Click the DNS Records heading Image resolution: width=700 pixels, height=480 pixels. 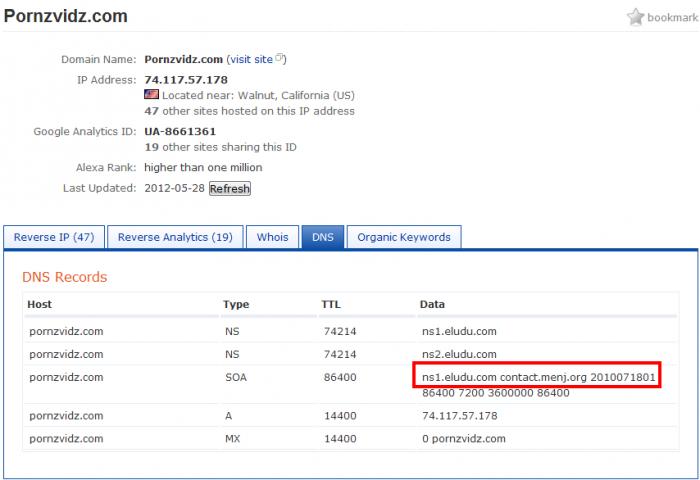pyautogui.click(x=65, y=277)
